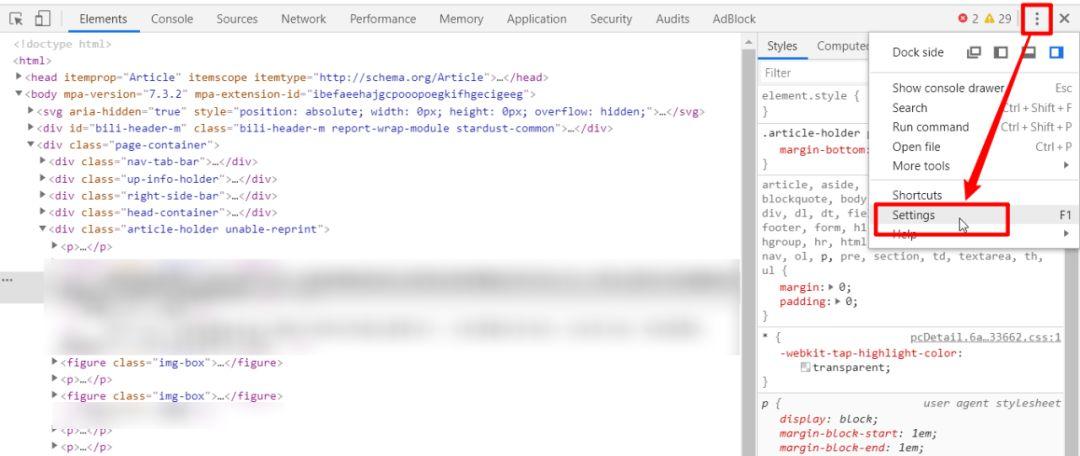The image size is (1080, 456).
Task: Open pcDetail css source link
Action: point(986,338)
